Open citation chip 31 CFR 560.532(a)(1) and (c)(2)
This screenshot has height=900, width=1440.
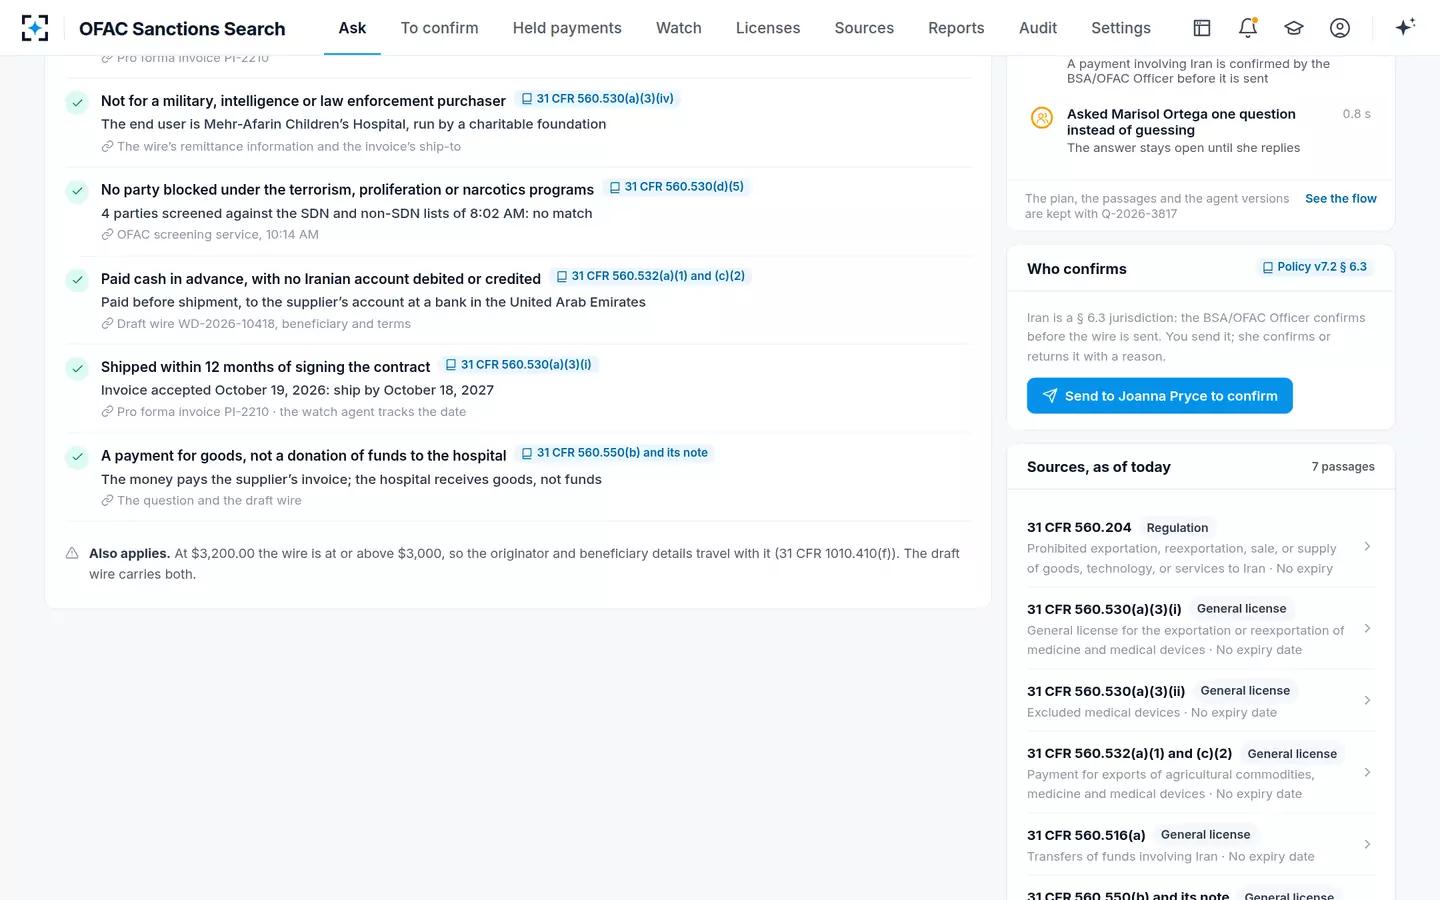(650, 276)
